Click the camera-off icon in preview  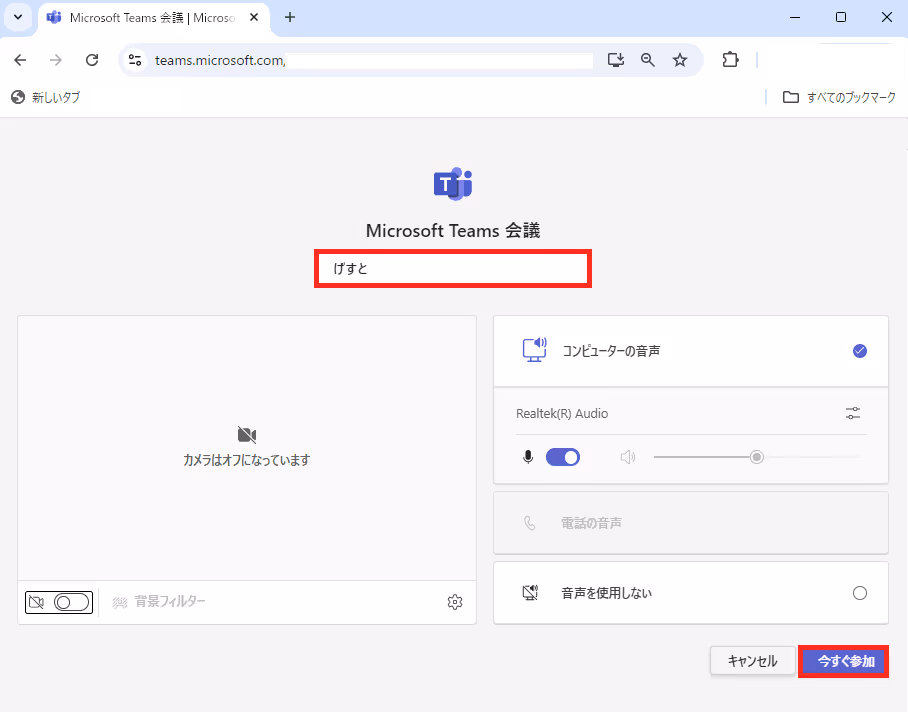pos(247,434)
